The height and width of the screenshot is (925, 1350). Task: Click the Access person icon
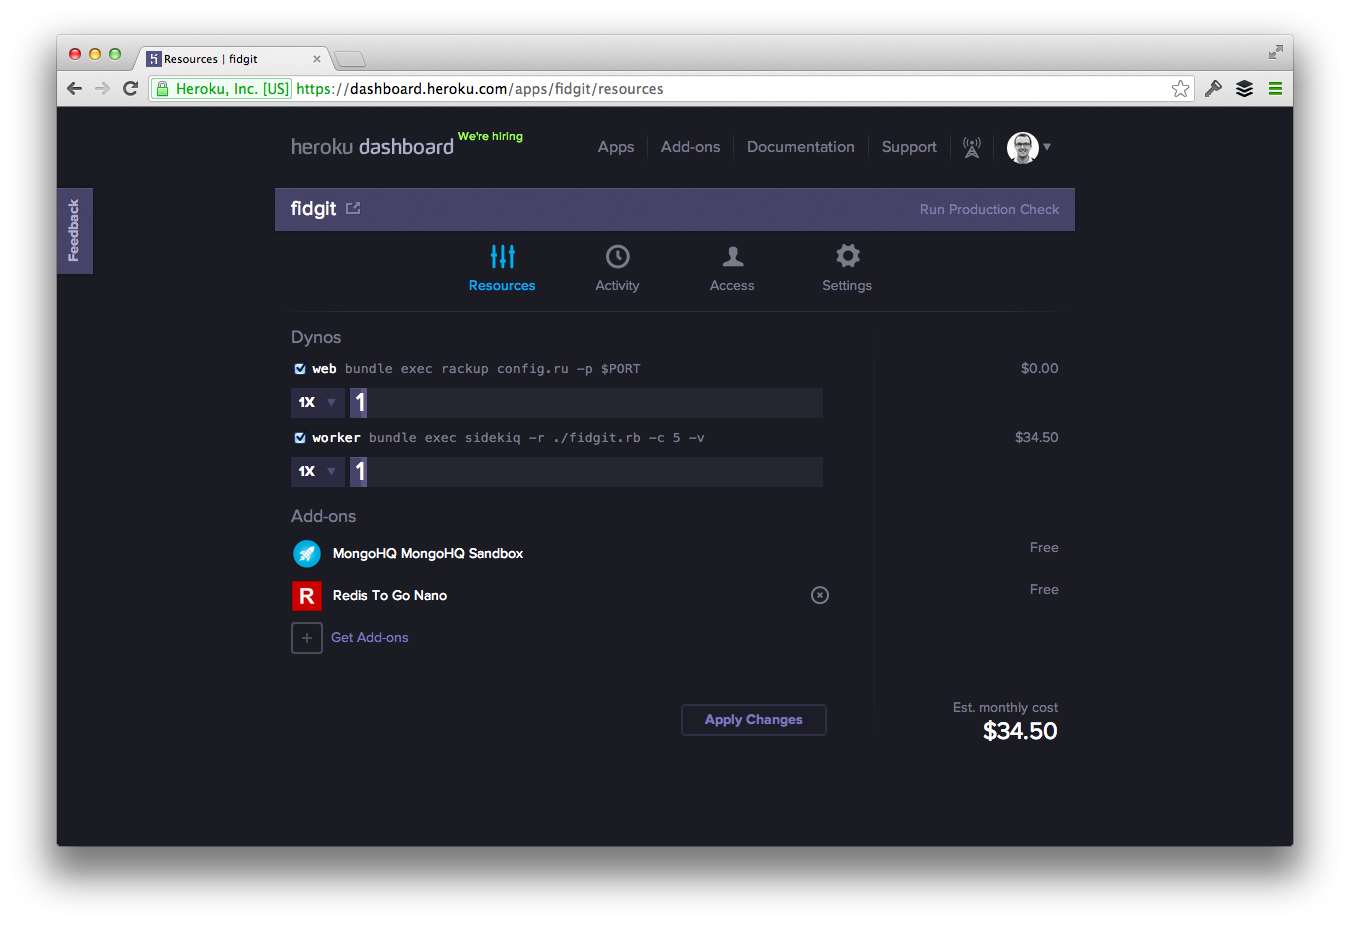coord(733,256)
